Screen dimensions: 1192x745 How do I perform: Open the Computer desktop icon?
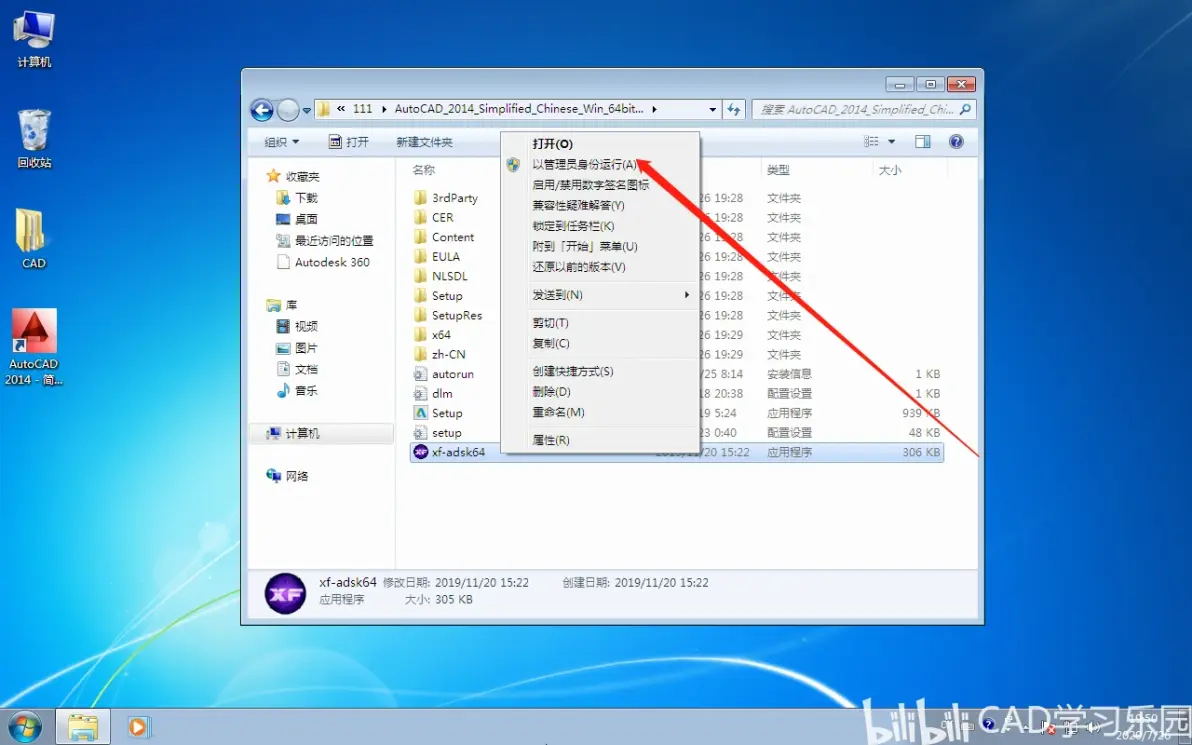coord(34,40)
